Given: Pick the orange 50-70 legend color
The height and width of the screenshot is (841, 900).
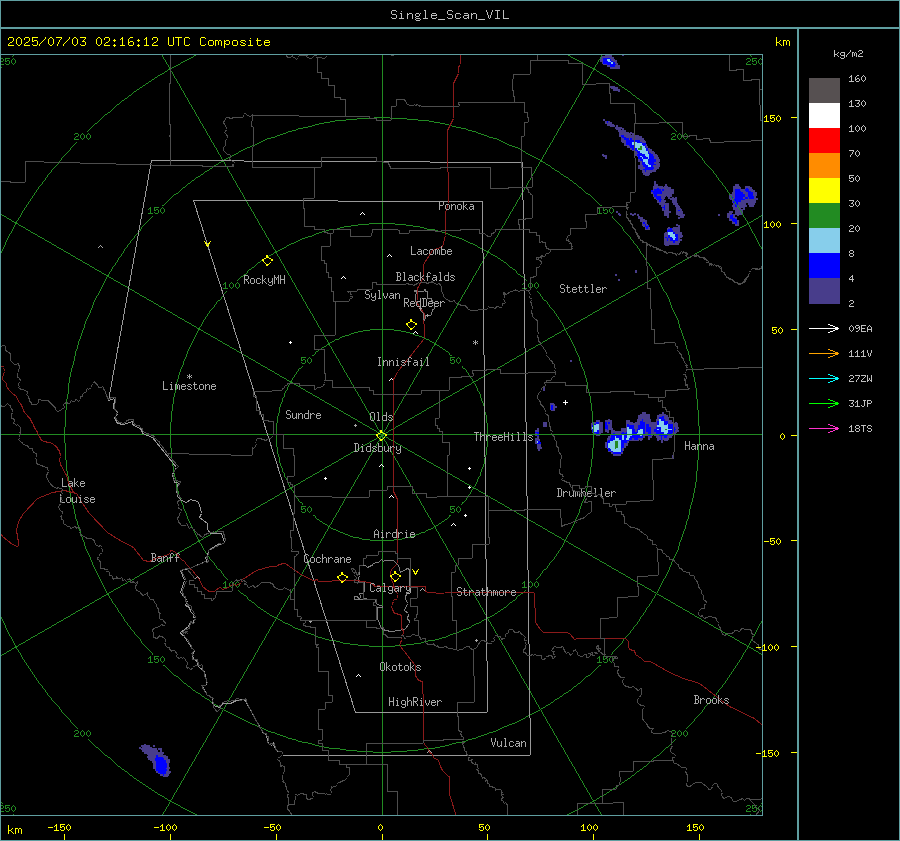Looking at the screenshot, I should point(824,165).
